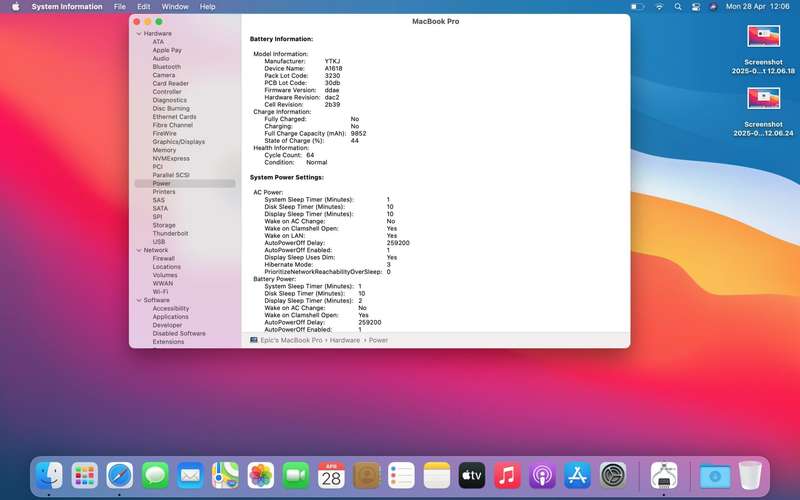The height and width of the screenshot is (500, 800).
Task: Launch Apple TV from the Dock
Action: (x=472, y=476)
